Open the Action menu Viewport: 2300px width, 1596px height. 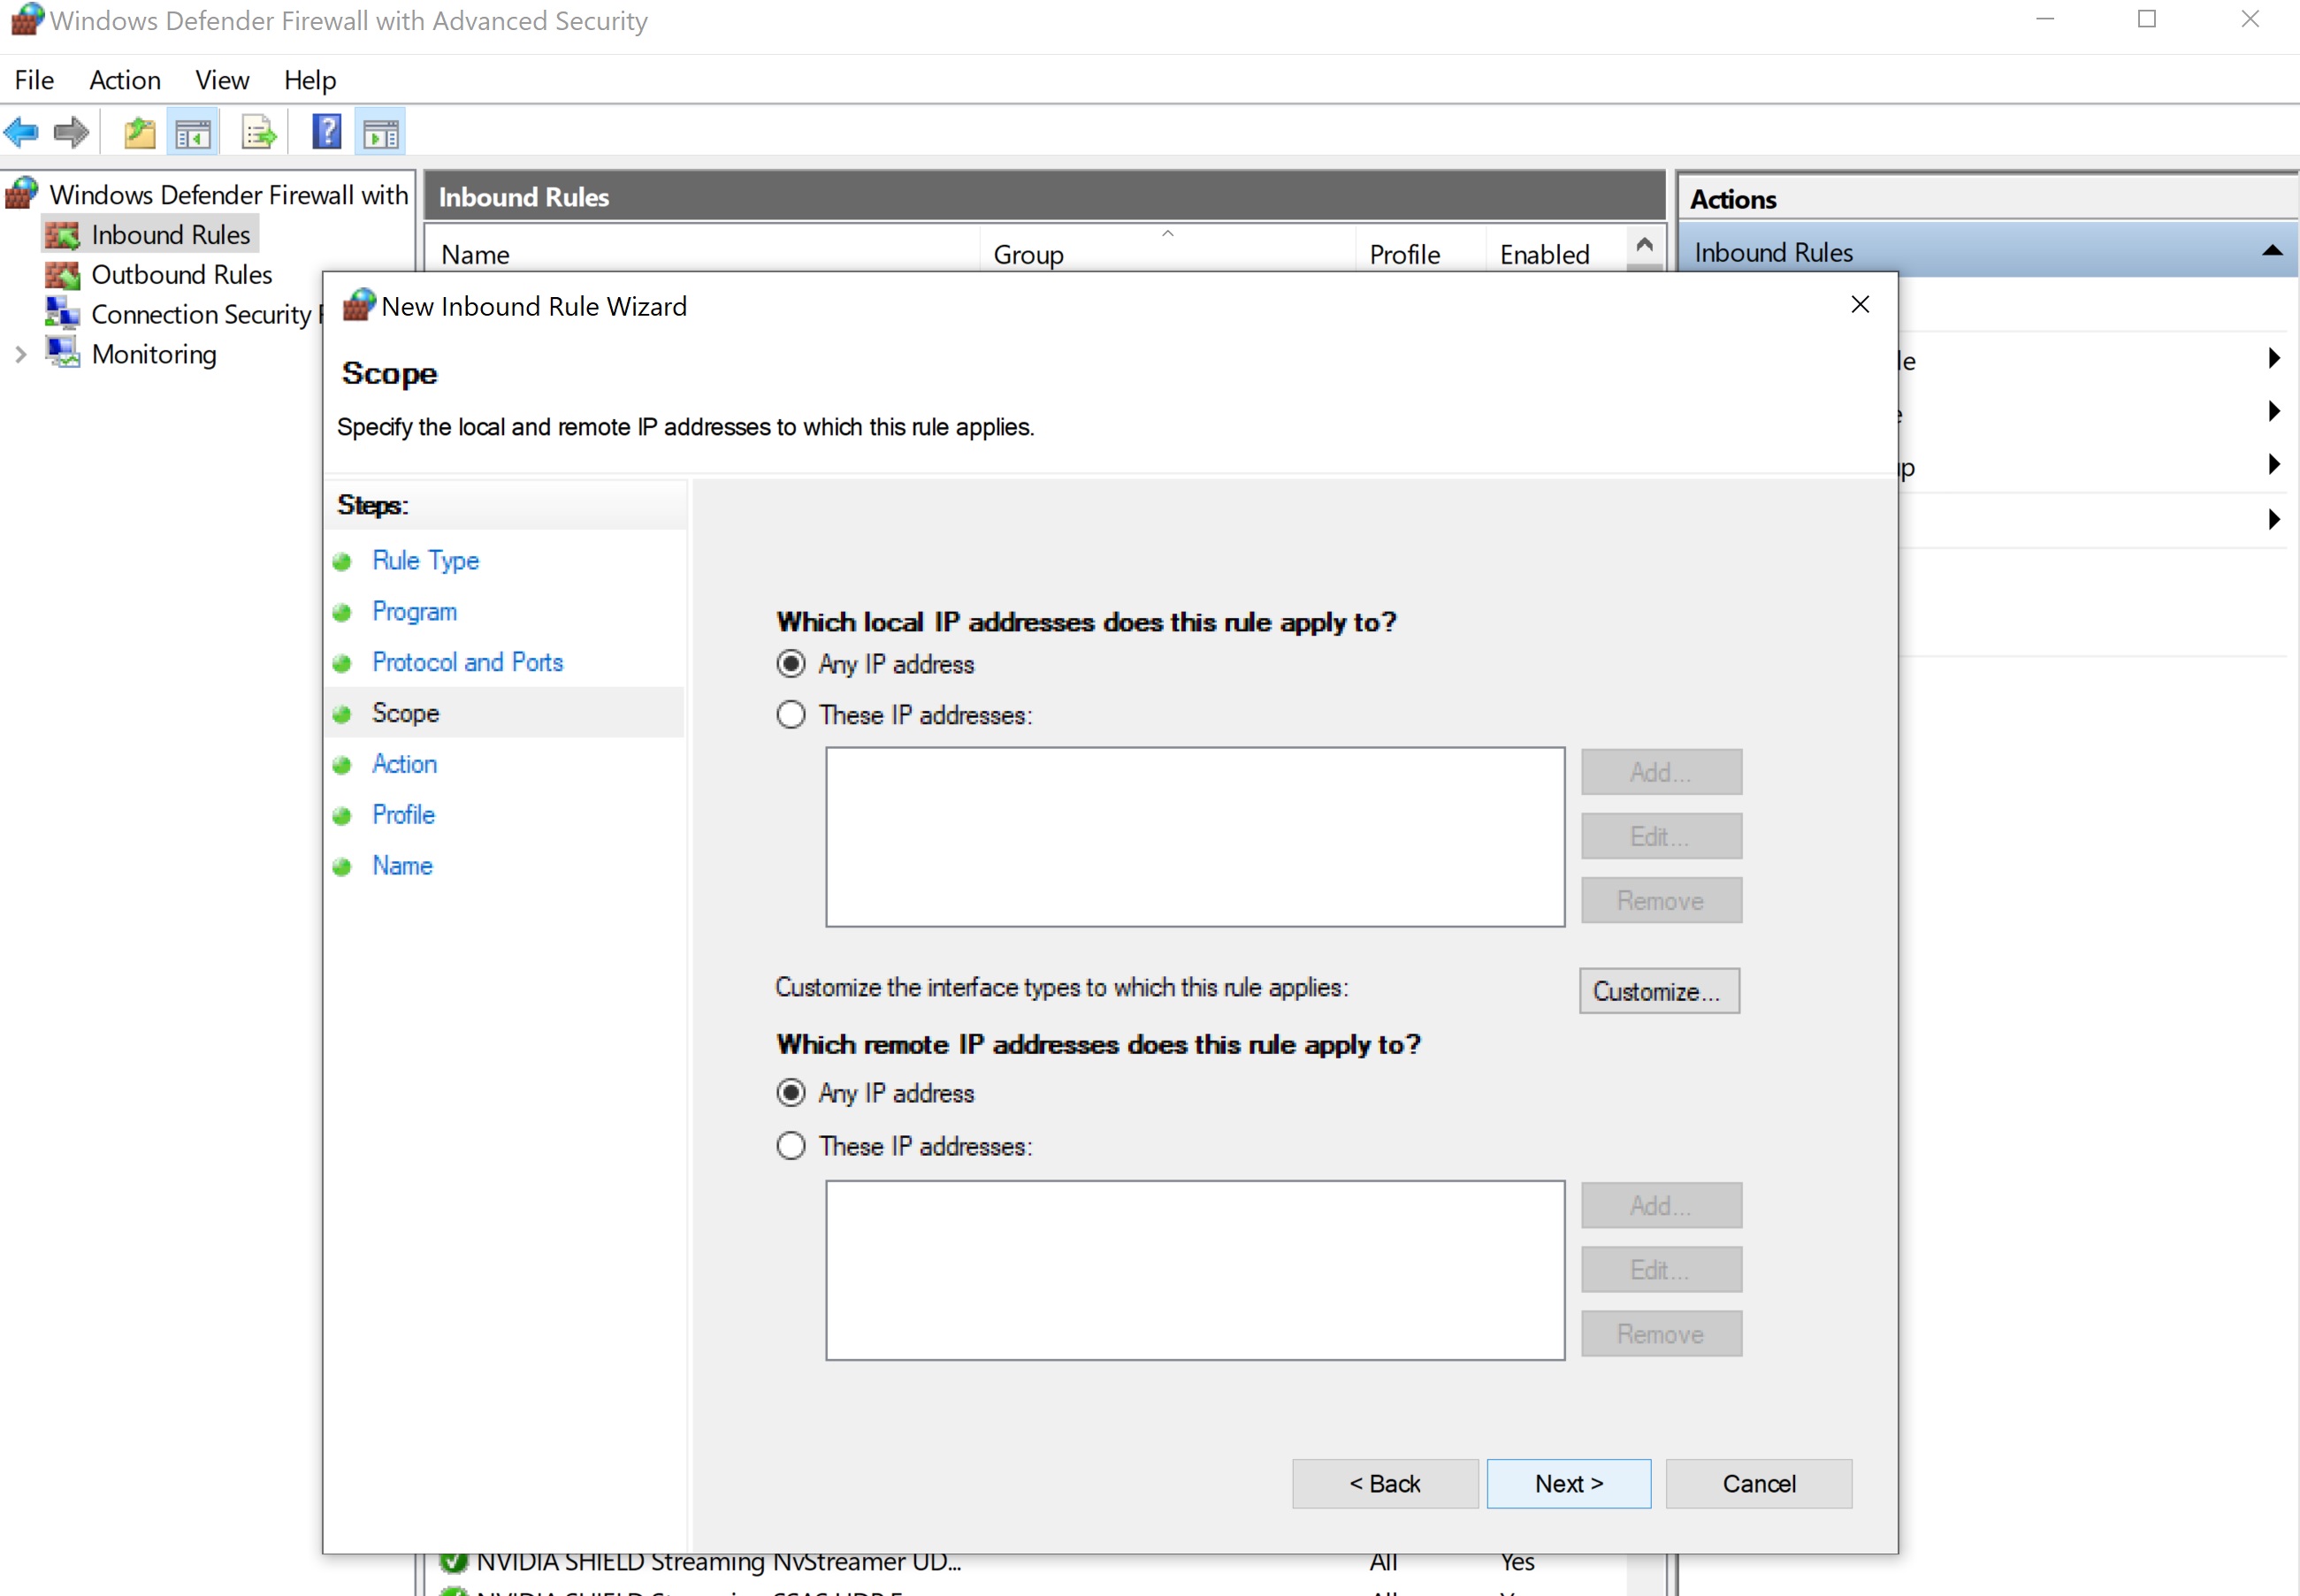pos(125,80)
